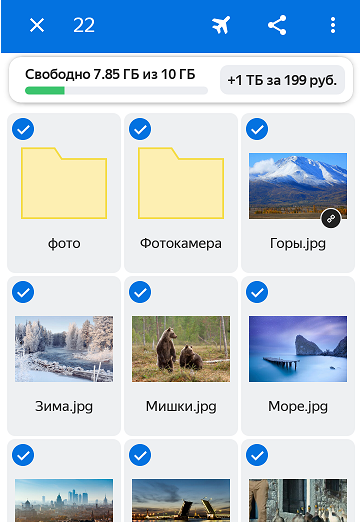Open the share icon in toolbar

277,25
